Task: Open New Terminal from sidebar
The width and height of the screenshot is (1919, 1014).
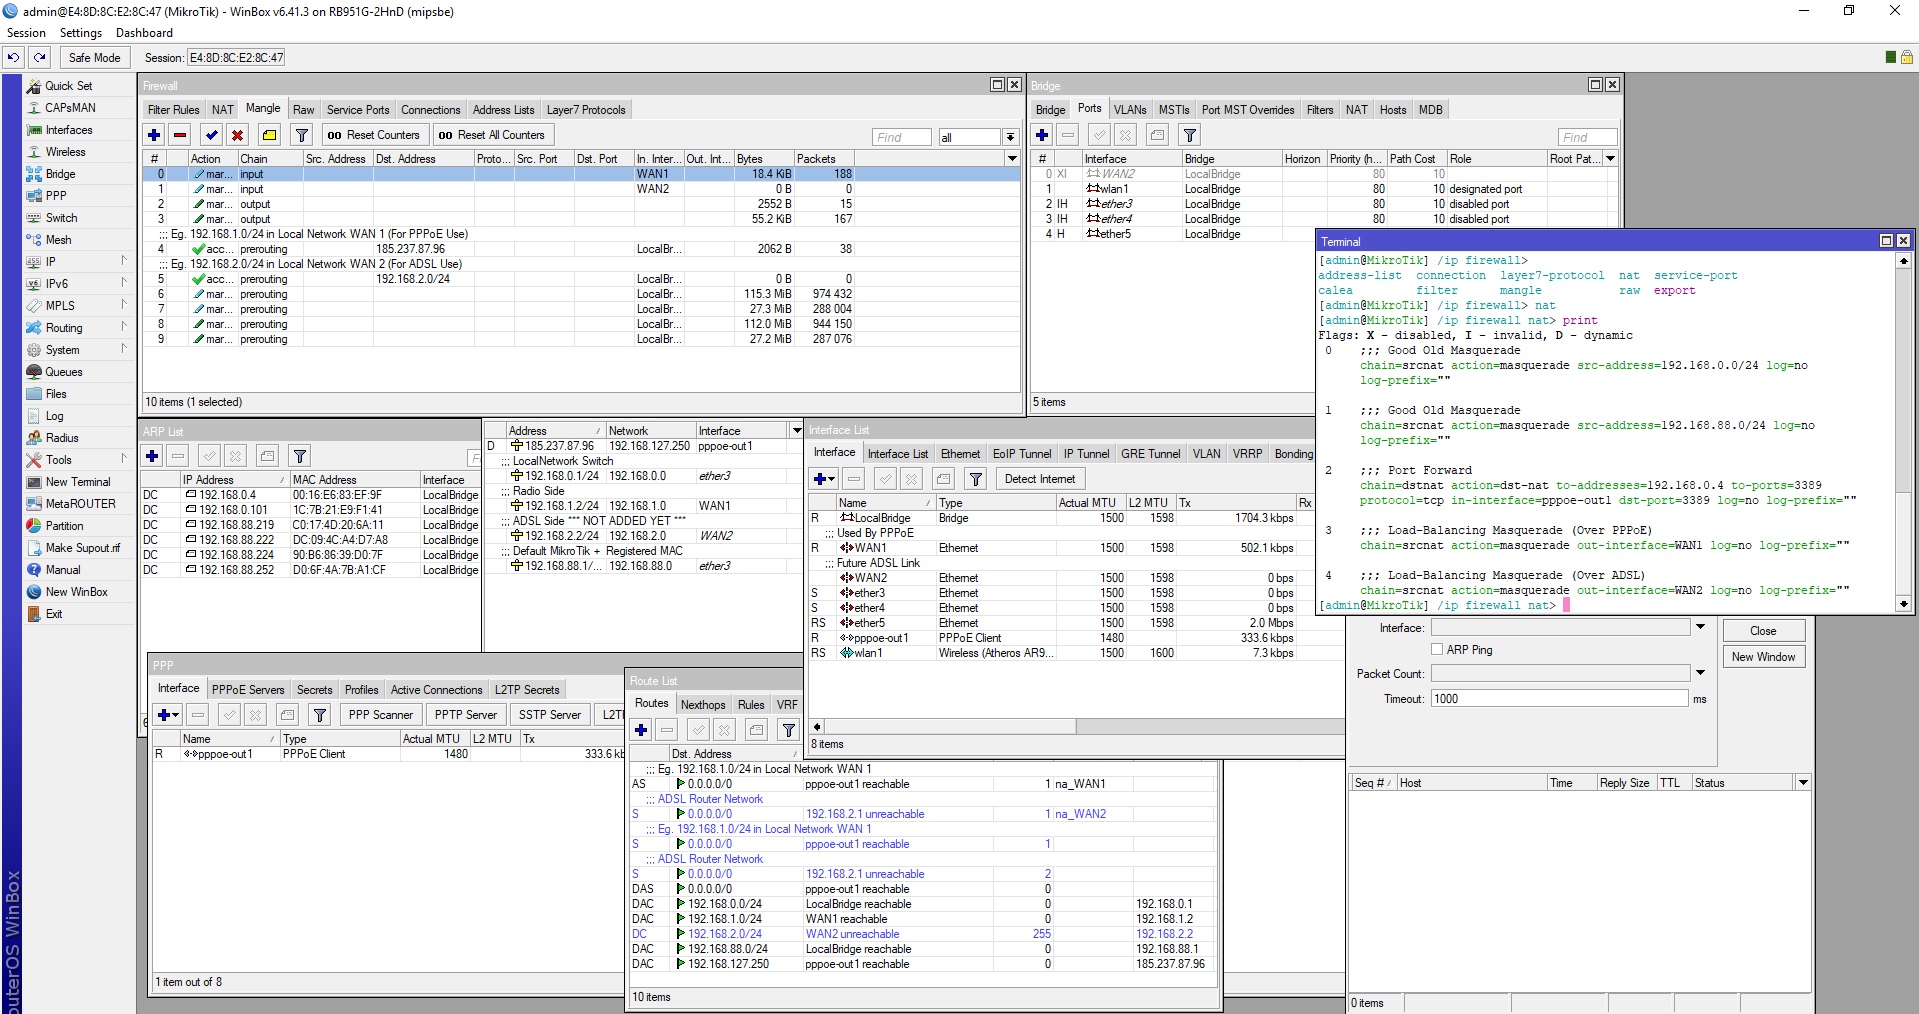Action: click(78, 482)
